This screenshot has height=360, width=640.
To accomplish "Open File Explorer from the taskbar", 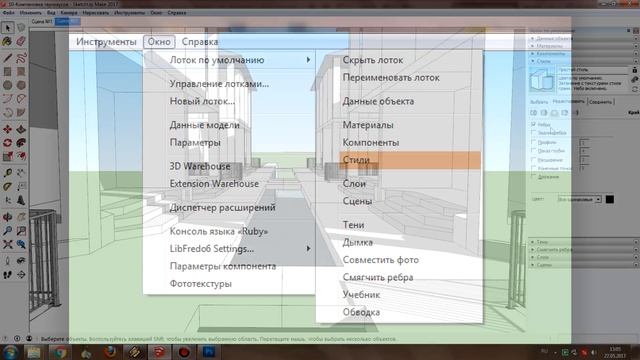I will pyautogui.click(x=34, y=352).
